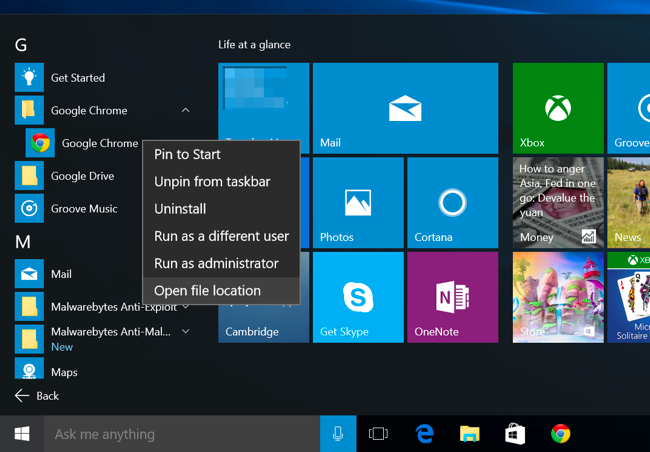The height and width of the screenshot is (452, 650).
Task: Click the Task View taskbar button
Action: 378,434
